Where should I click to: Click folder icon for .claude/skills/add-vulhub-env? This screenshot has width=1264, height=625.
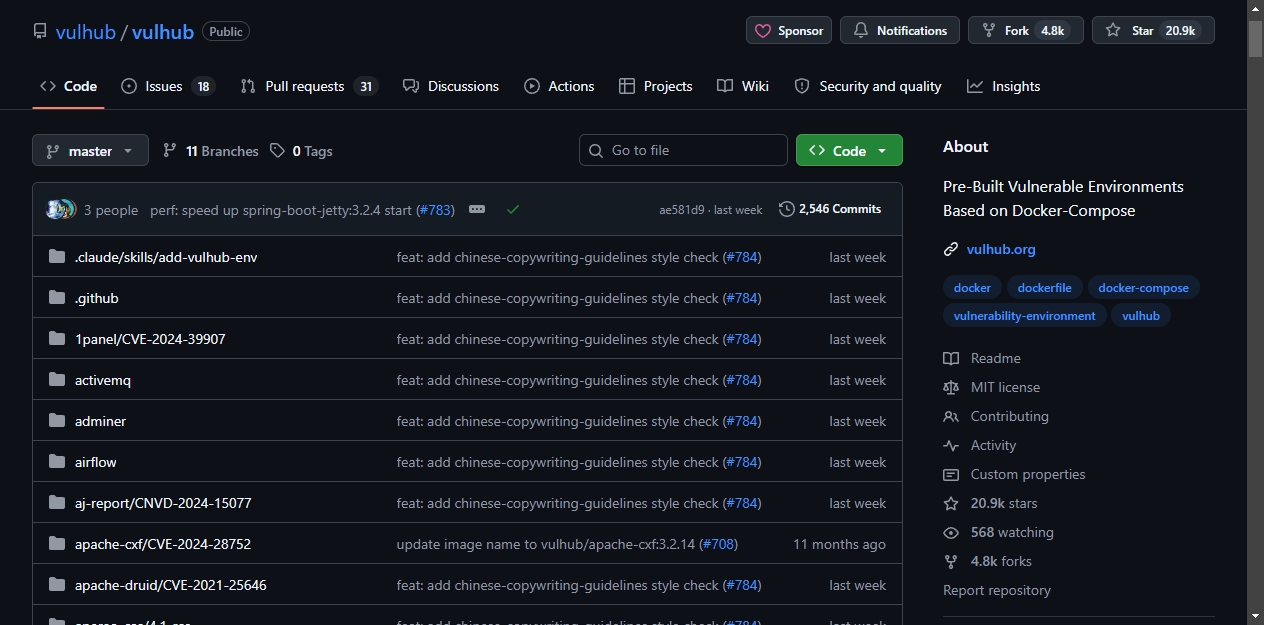57,257
